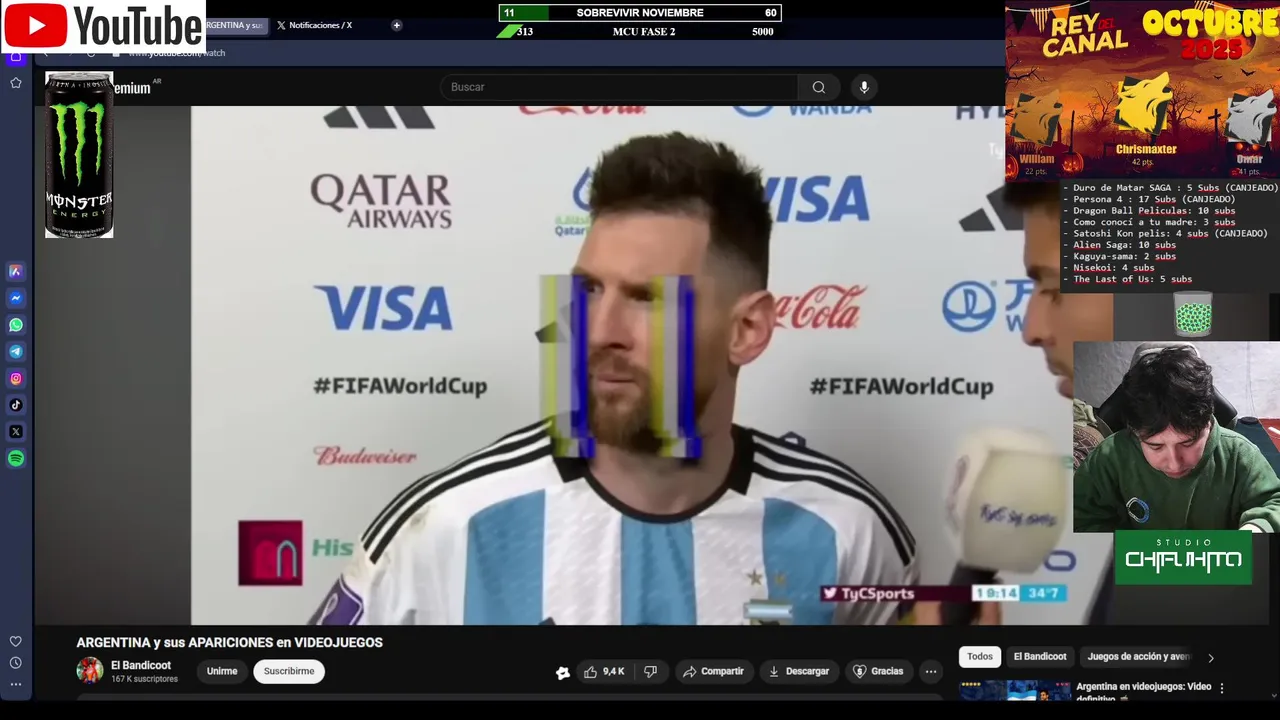Open Telegram from the browser sidebar
The image size is (1280, 720).
click(x=16, y=352)
